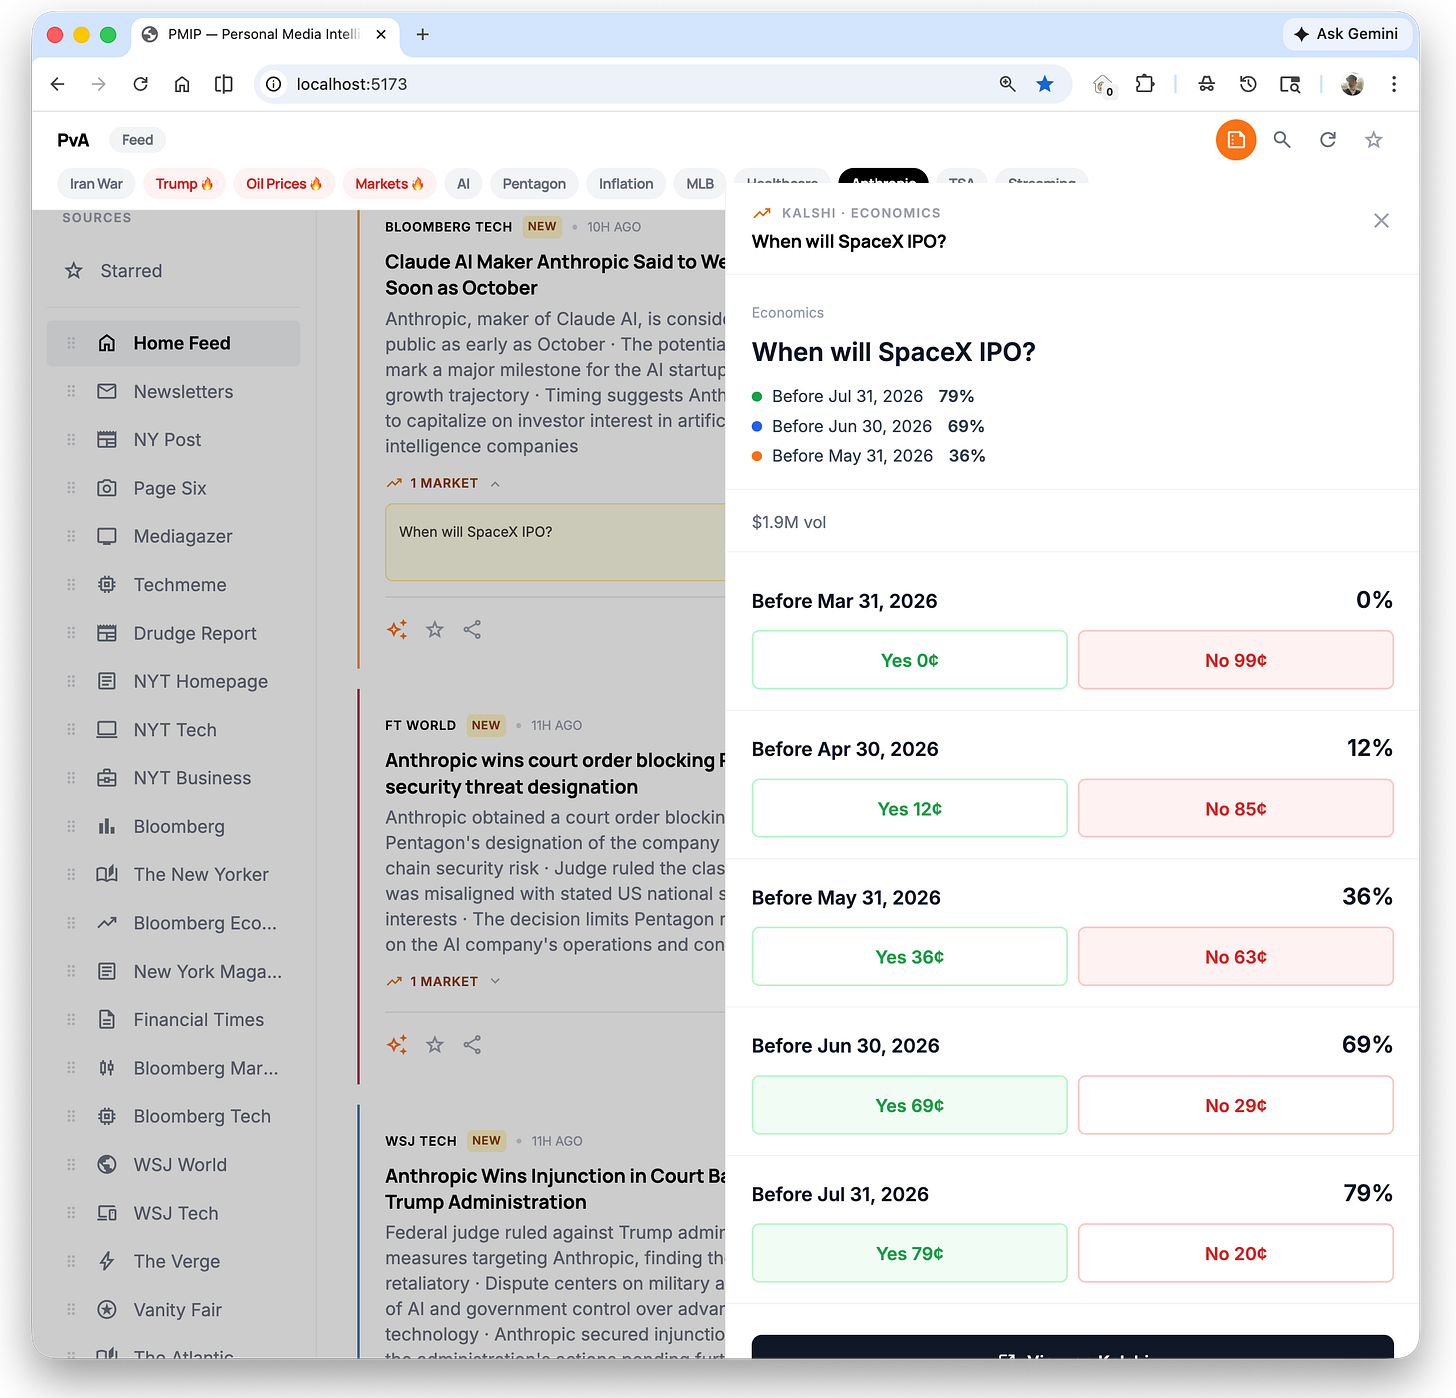Open NY Post source

173,440
